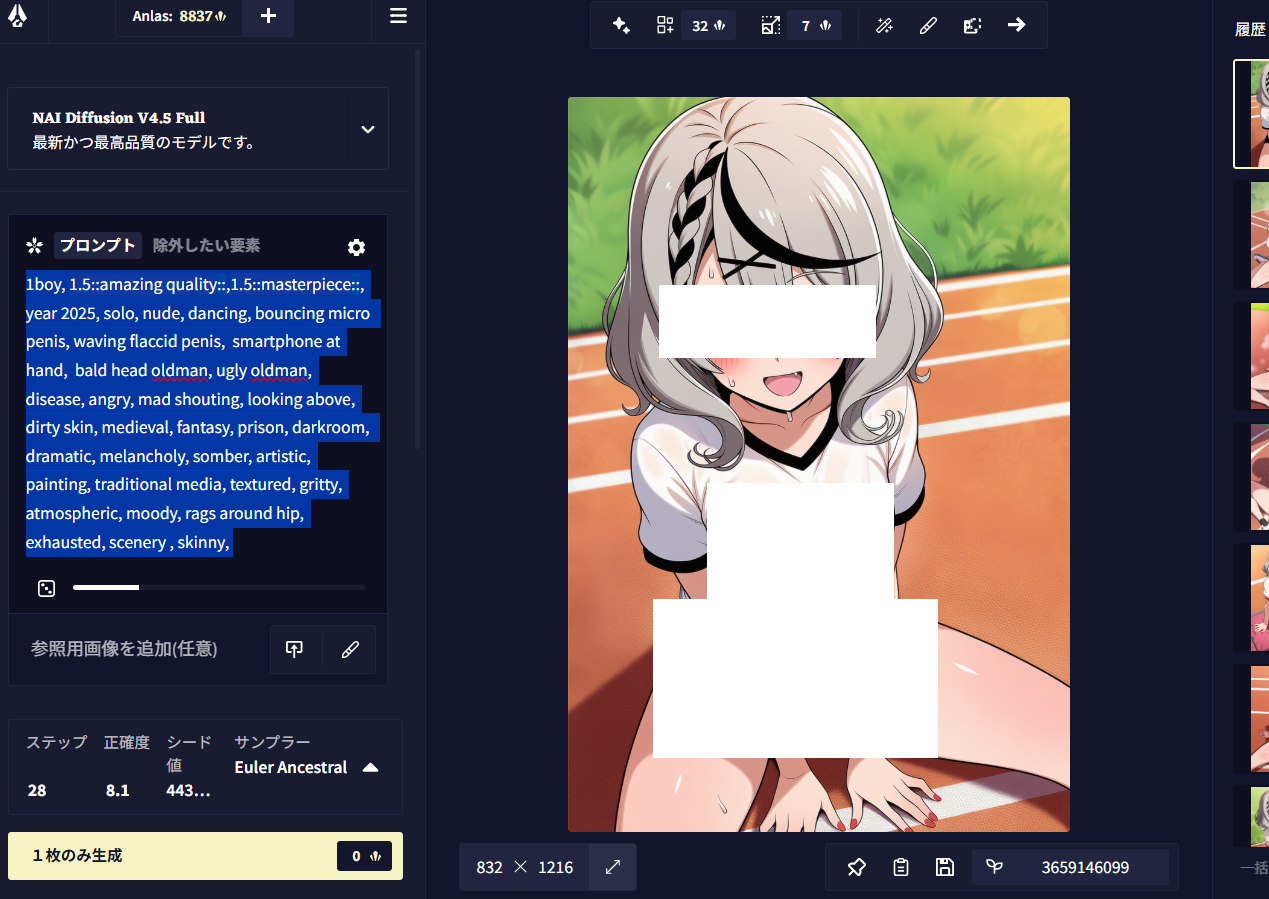The width and height of the screenshot is (1269, 899).
Task: Open the image edit pen tool
Action: click(x=928, y=26)
